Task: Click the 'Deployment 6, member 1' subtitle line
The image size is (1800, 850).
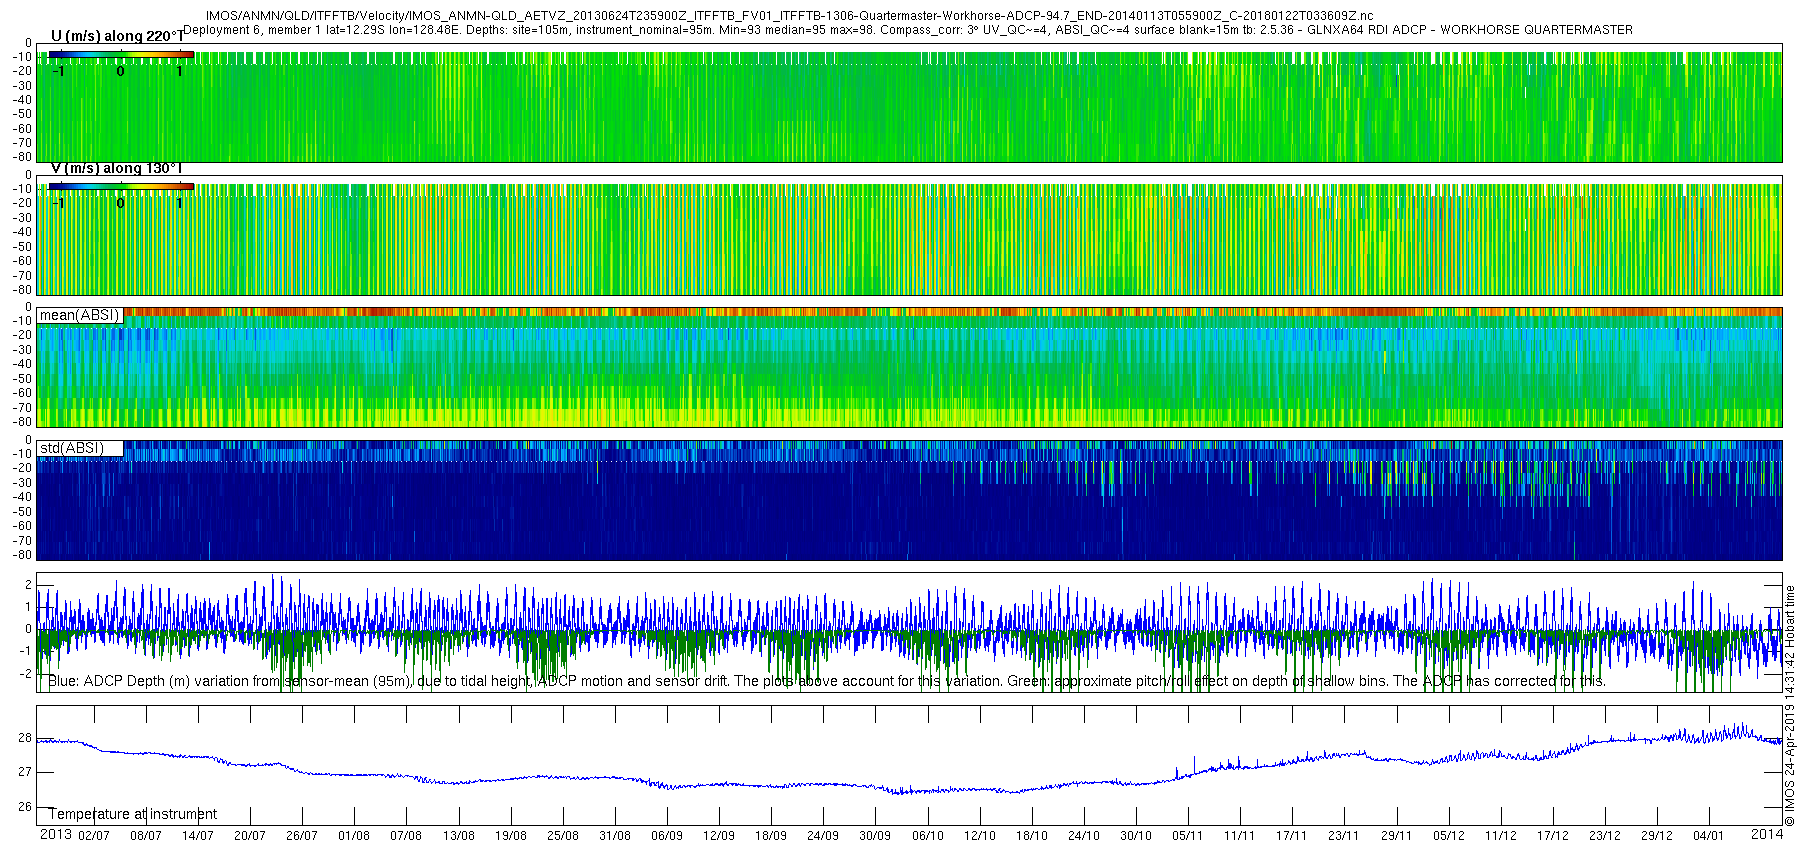Action: (908, 30)
